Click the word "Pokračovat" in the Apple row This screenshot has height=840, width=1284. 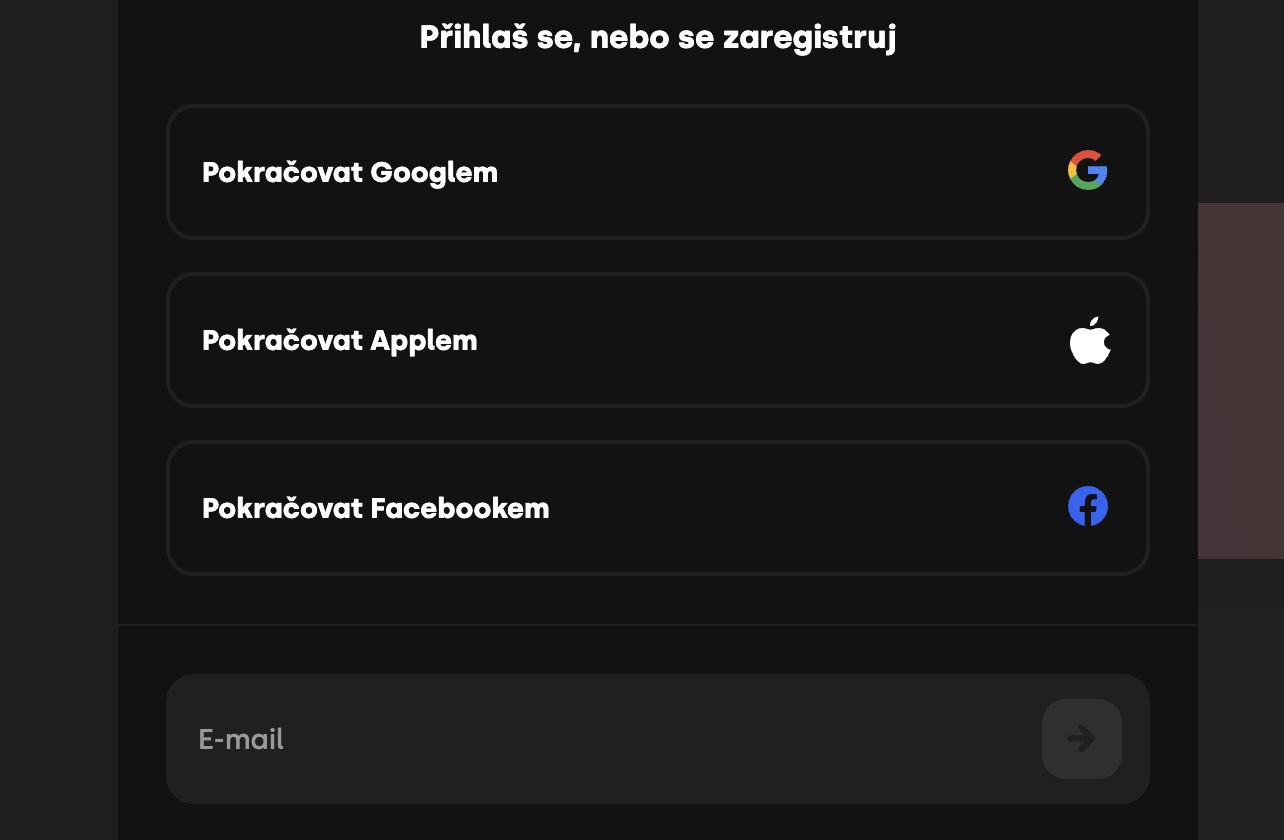coord(282,340)
